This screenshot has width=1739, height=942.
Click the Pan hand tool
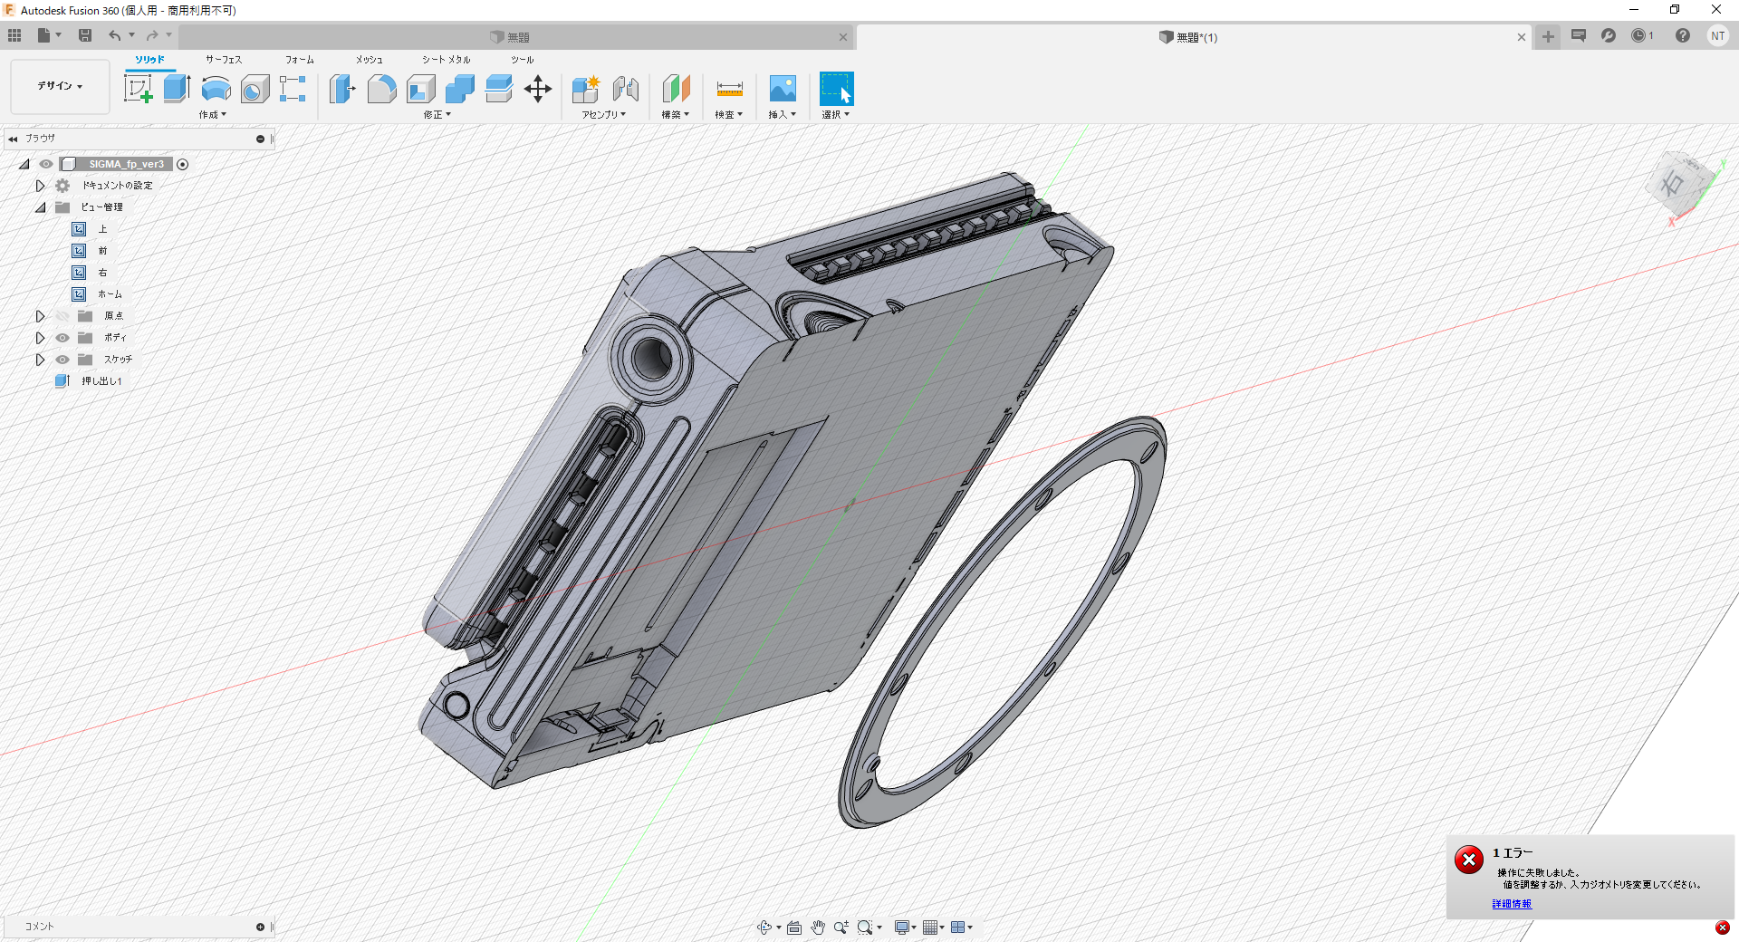[818, 927]
